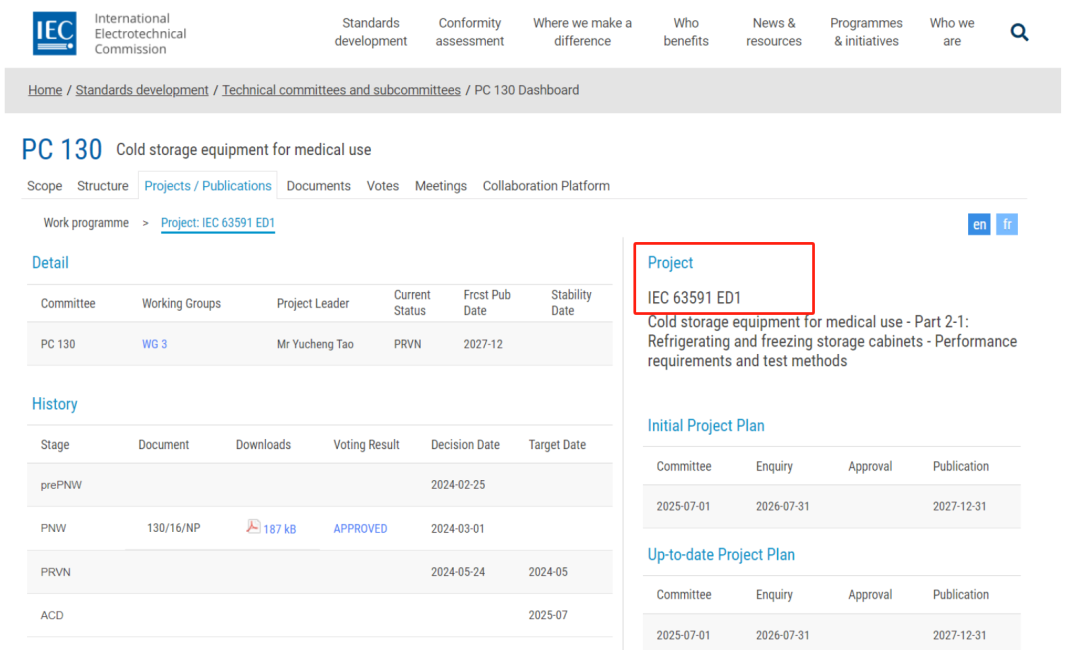1080x650 pixels.
Task: Click the PC 130 Dashboard breadcrumb text
Action: [527, 90]
